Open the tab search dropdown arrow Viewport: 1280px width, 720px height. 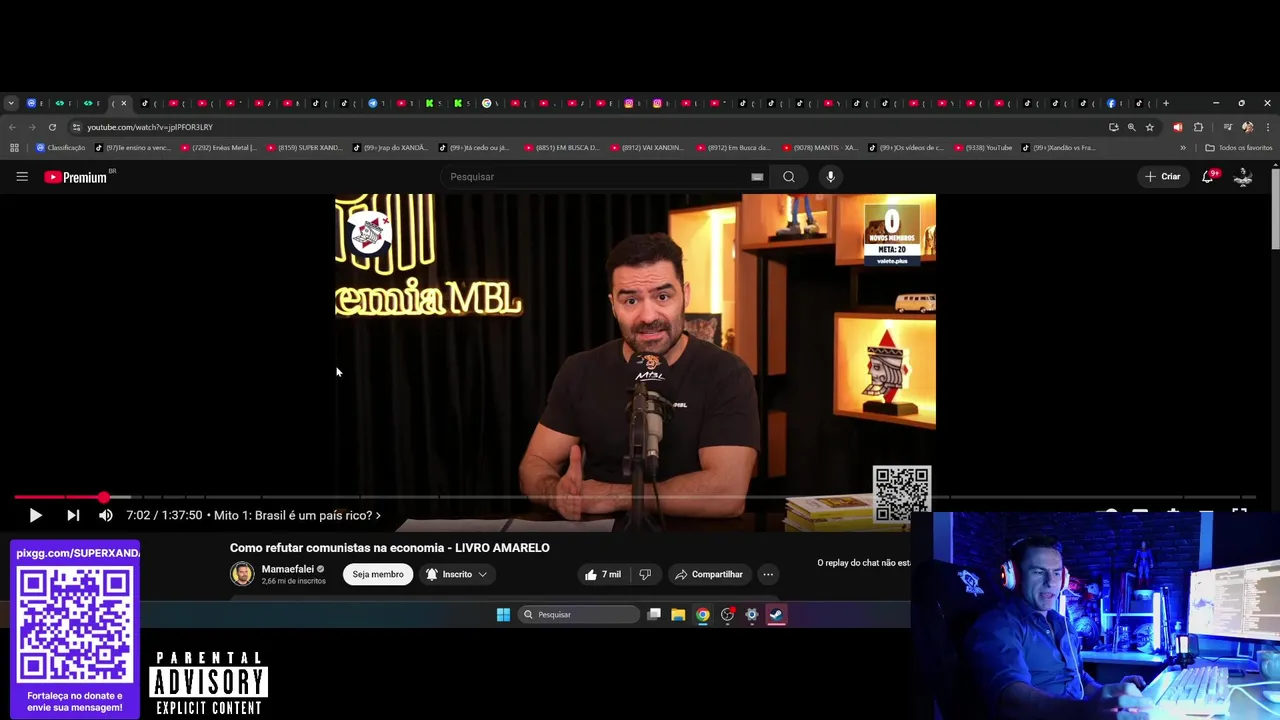point(11,103)
